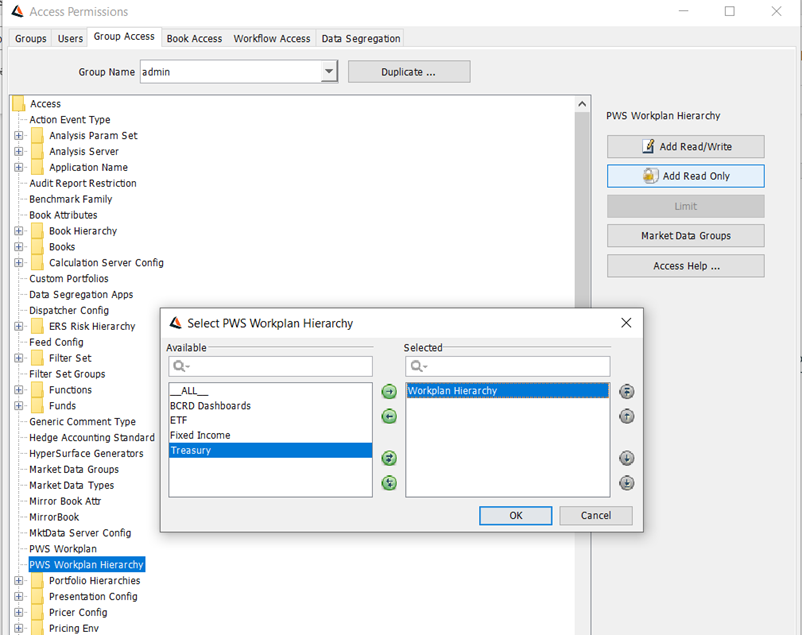Image resolution: width=802 pixels, height=635 pixels.
Task: Switch to the Users tab
Action: tap(70, 38)
